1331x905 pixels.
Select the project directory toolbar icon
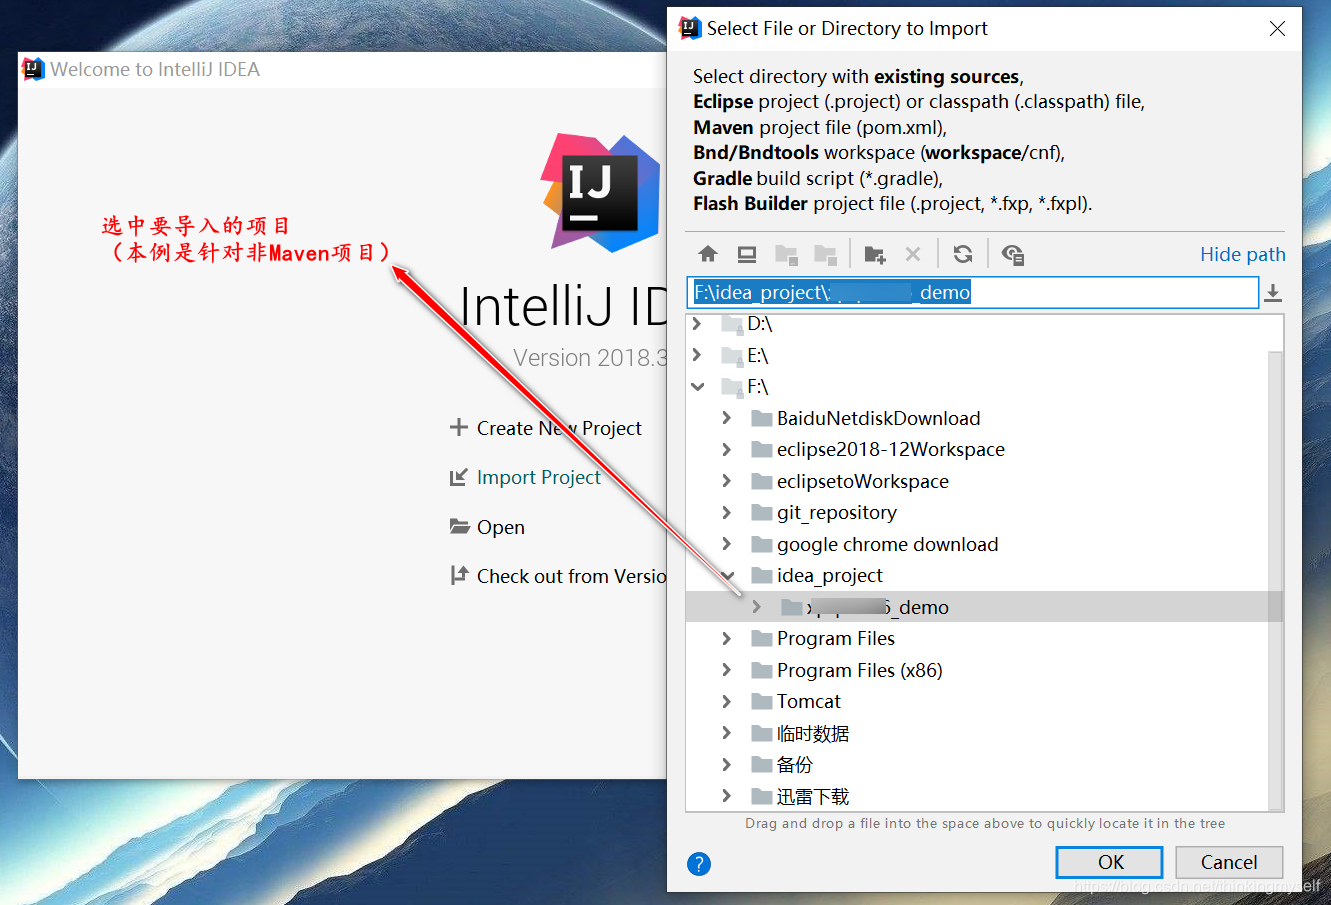pos(787,254)
